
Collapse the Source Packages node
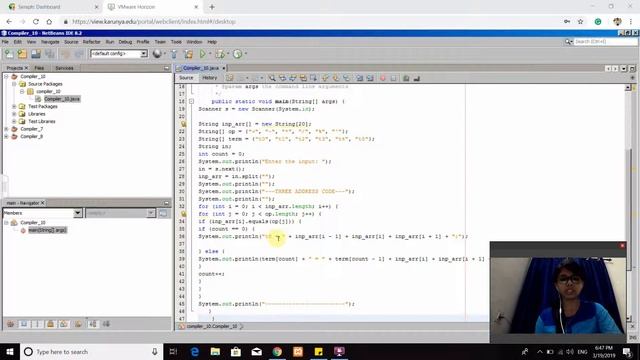14,84
